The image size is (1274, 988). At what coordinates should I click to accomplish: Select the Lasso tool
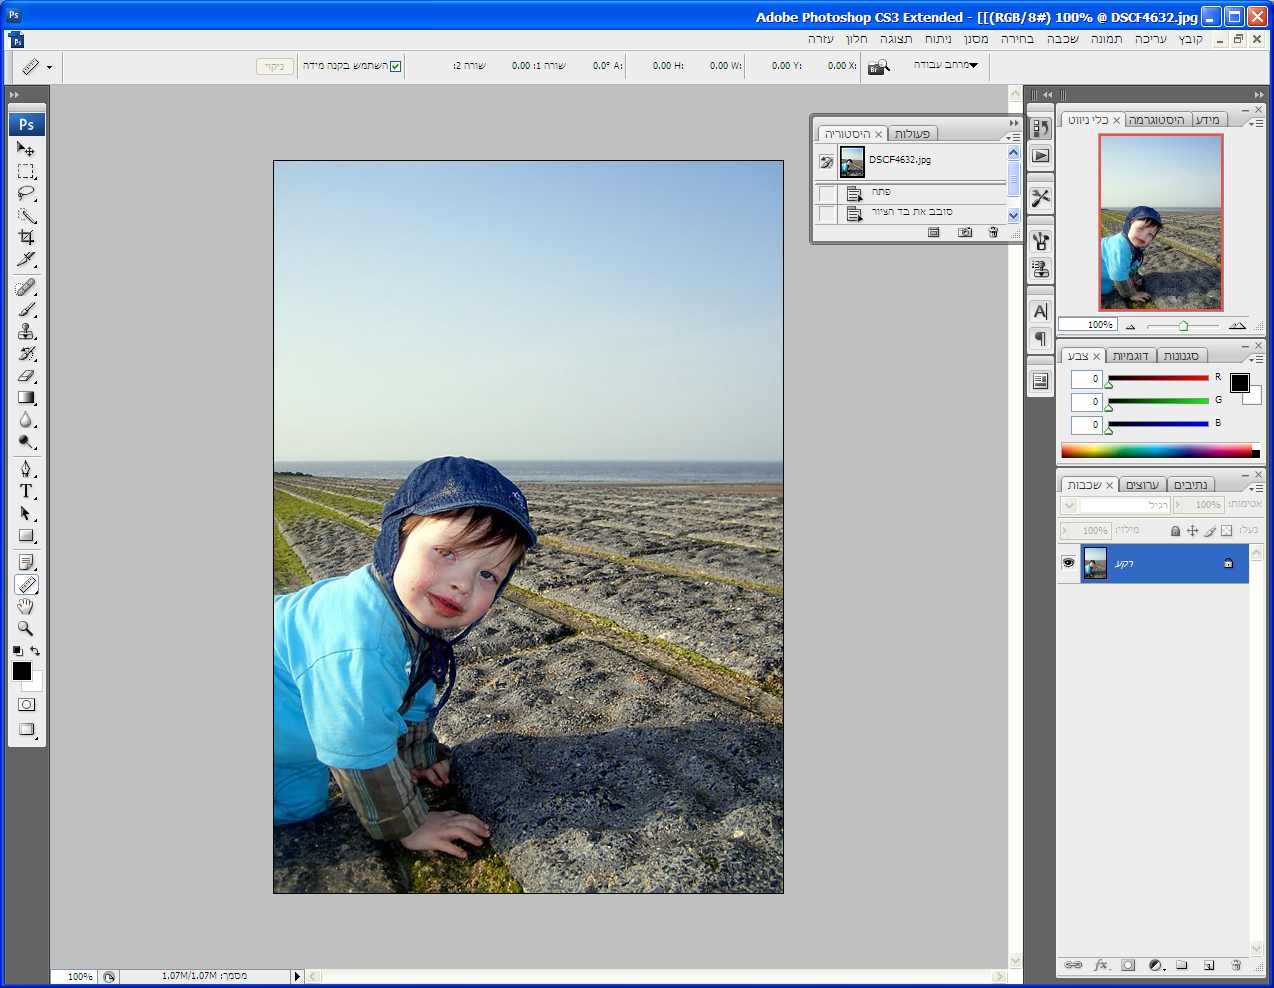26,193
